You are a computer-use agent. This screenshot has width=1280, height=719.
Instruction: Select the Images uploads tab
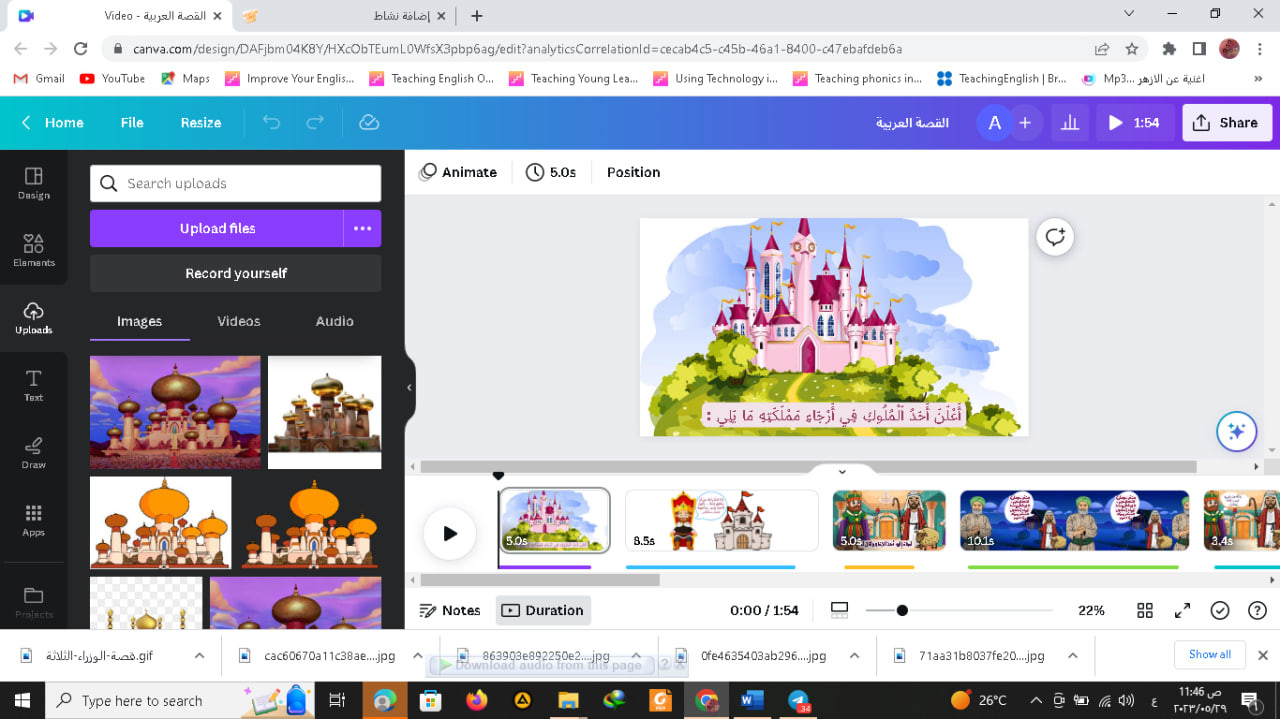[139, 321]
